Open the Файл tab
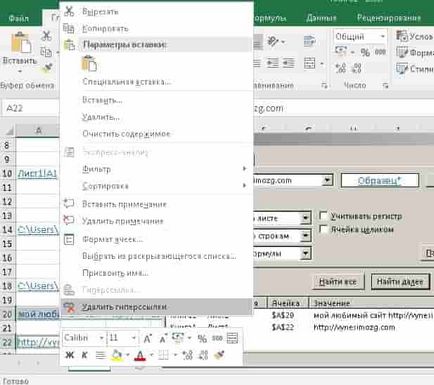434x385 pixels. click(x=18, y=18)
